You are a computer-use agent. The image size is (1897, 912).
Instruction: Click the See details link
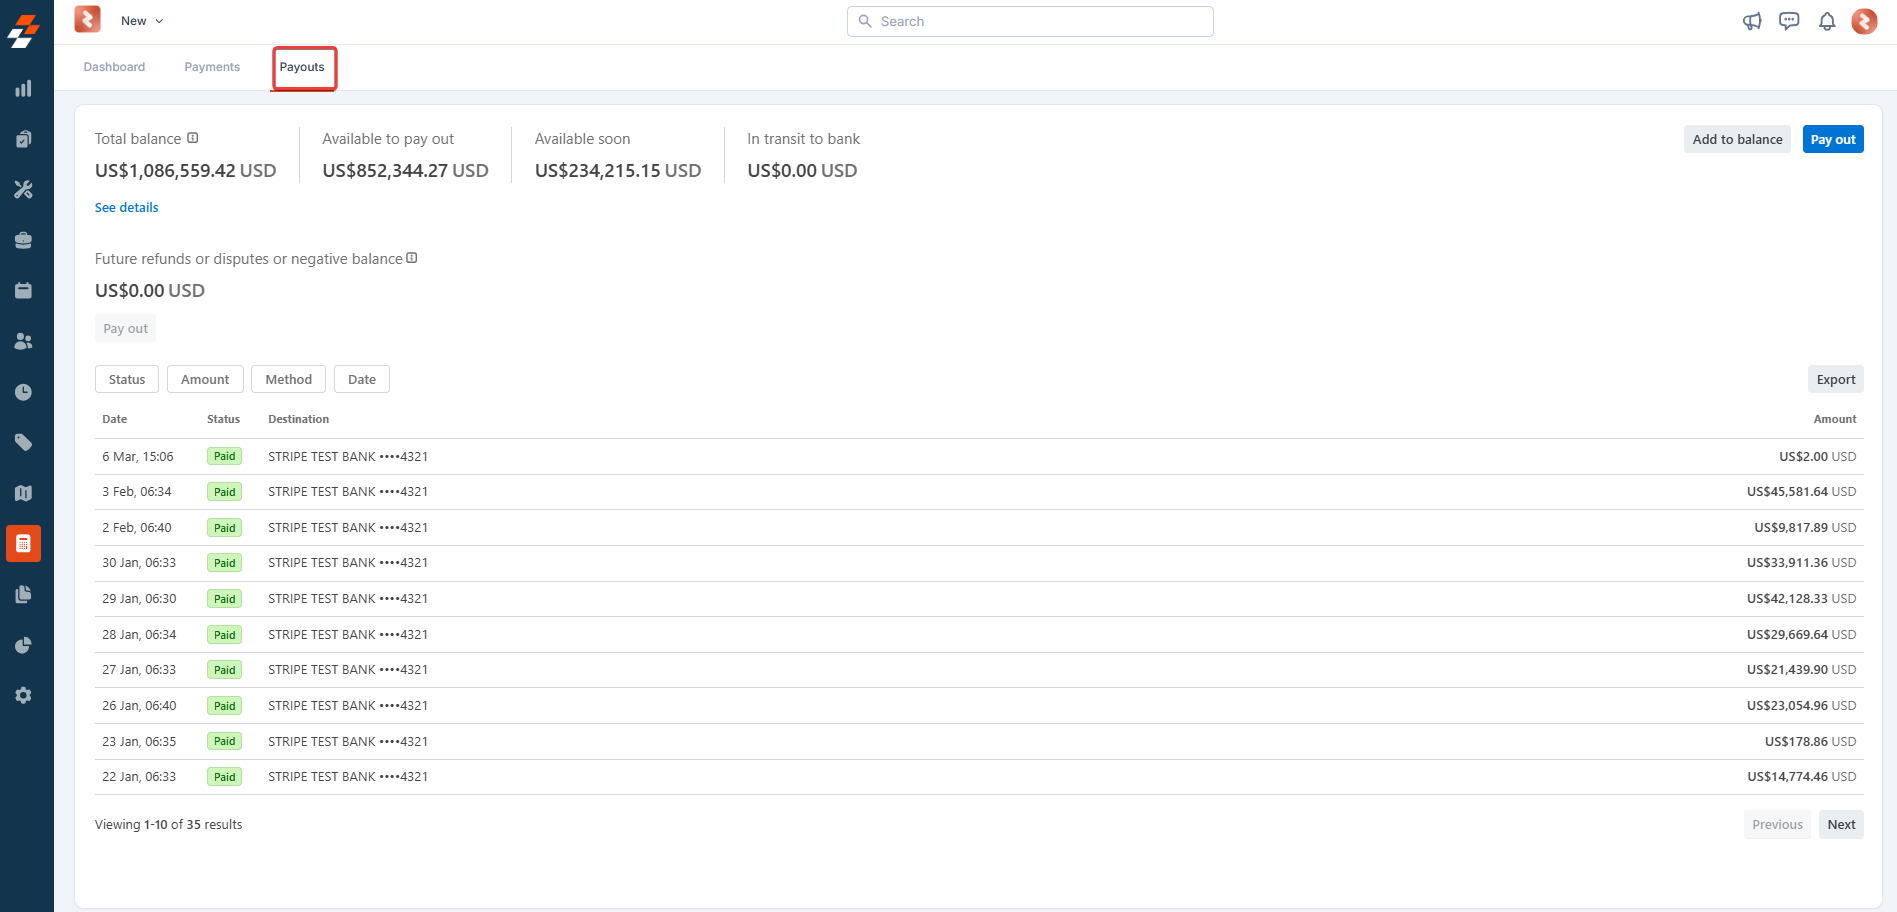click(x=126, y=207)
